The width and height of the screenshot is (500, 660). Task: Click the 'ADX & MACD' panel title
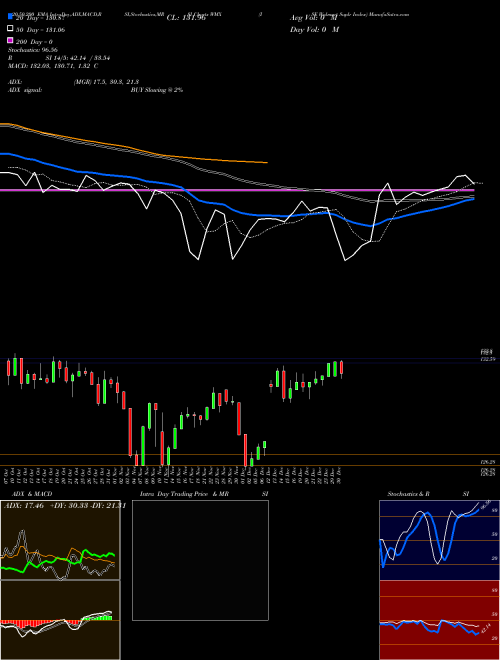click(x=32, y=494)
